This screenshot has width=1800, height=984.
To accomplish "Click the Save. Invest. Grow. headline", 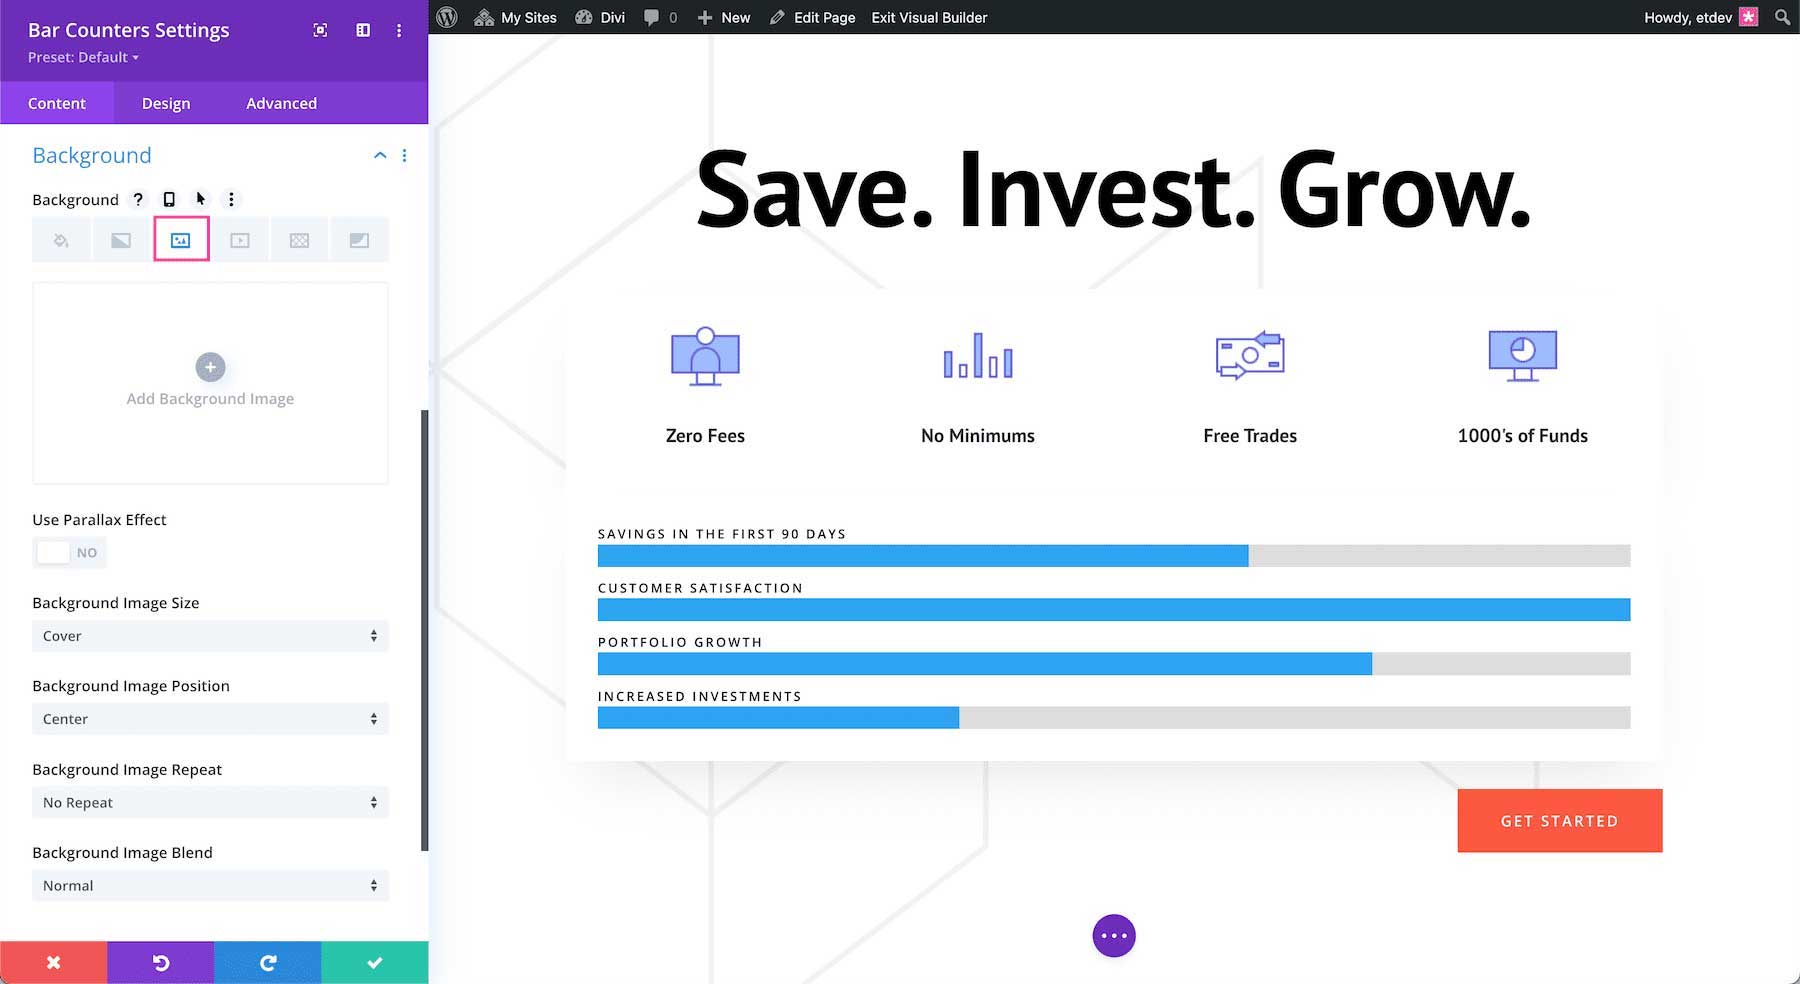I will click(1114, 189).
